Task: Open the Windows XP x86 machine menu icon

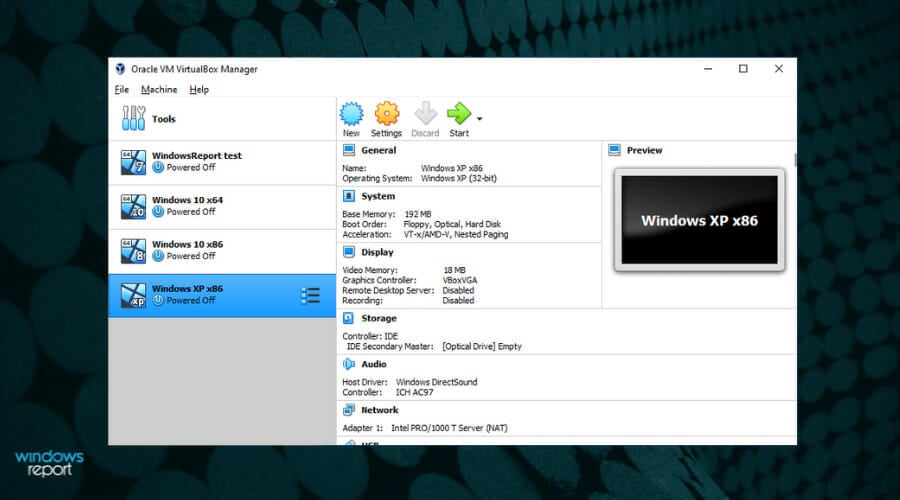Action: [x=311, y=295]
